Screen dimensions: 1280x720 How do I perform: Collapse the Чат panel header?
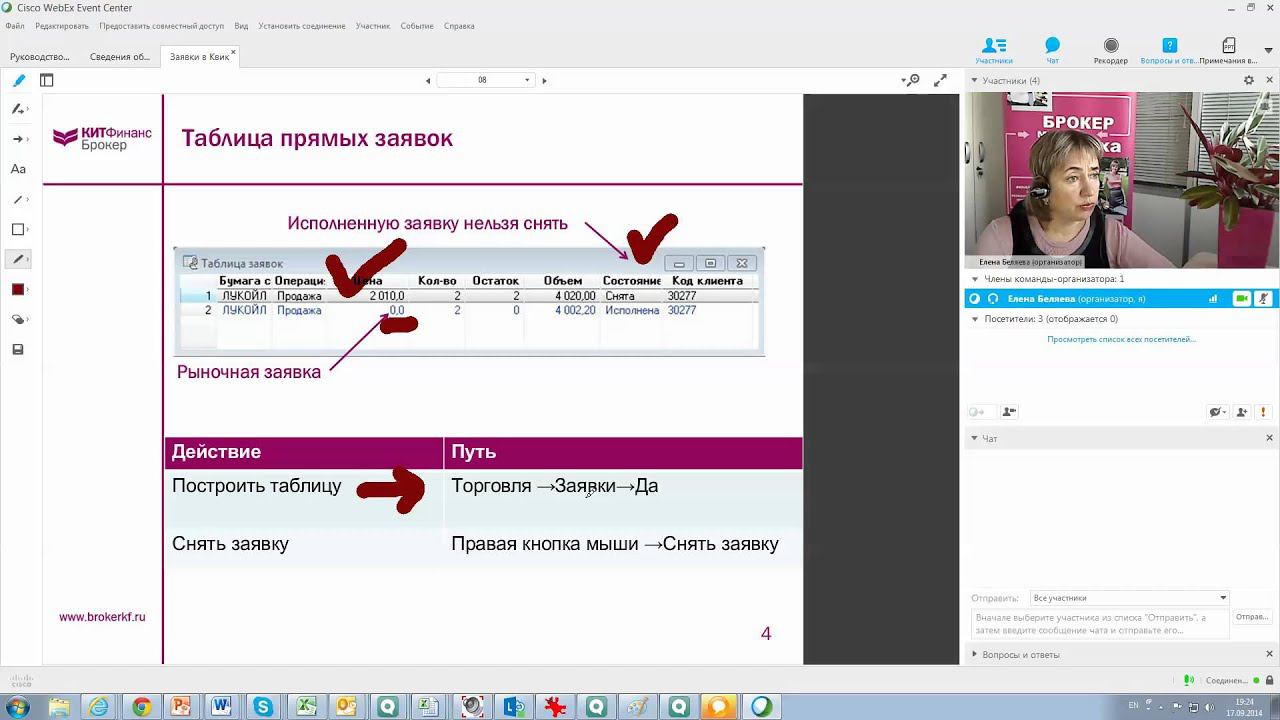click(974, 438)
